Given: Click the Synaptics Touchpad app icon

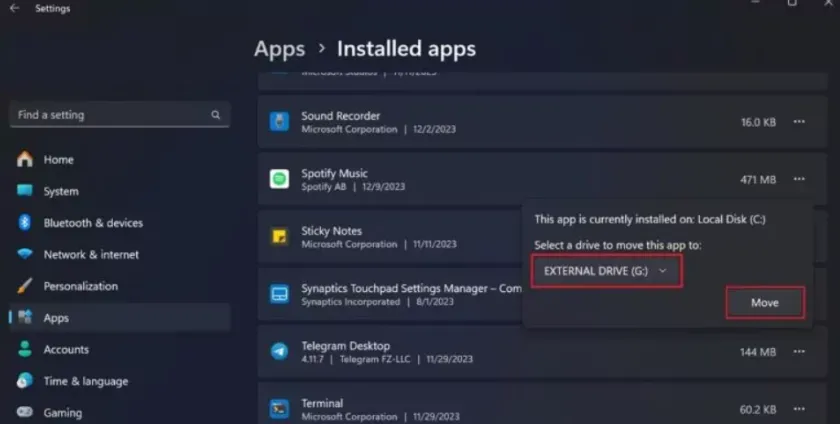Looking at the screenshot, I should pos(279,294).
